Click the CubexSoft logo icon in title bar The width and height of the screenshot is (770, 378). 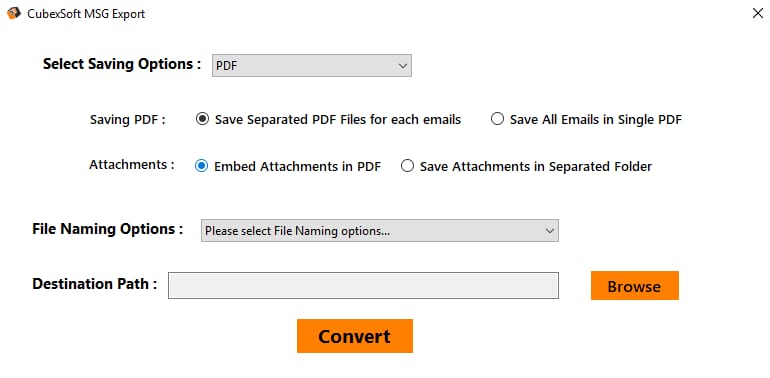(x=14, y=13)
